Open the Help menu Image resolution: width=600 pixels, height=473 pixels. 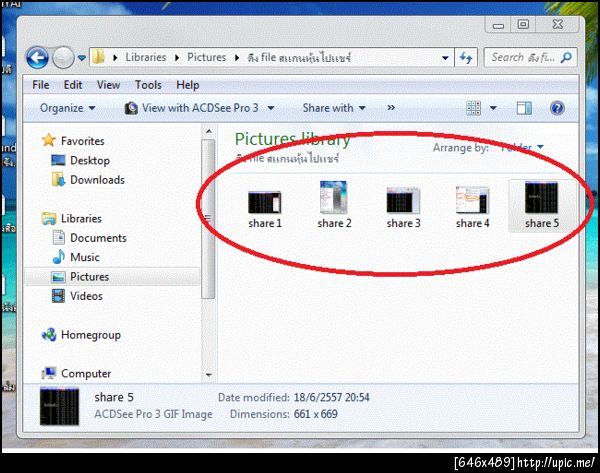coord(188,85)
